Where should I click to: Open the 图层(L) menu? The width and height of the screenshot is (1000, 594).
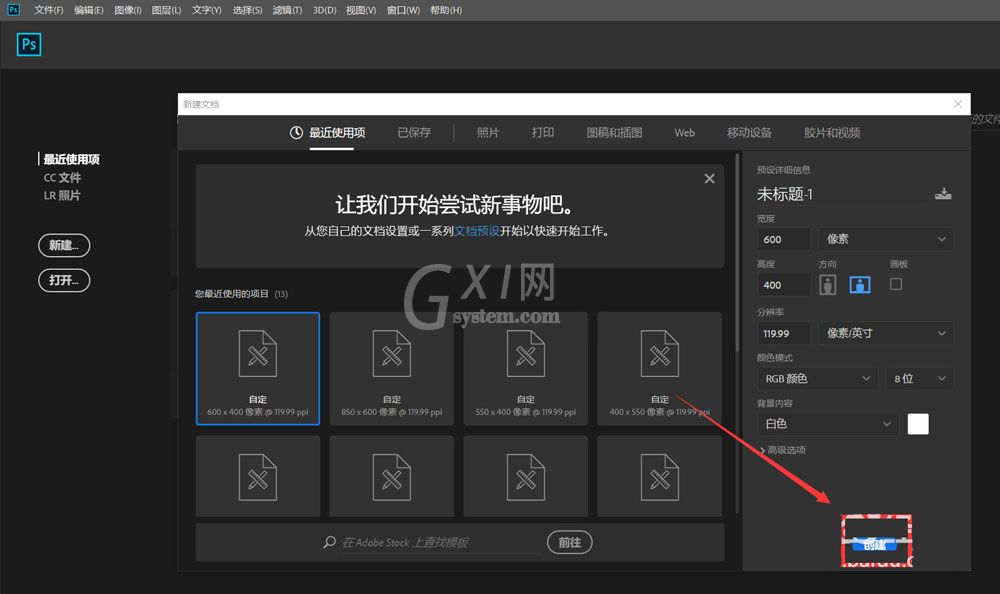pos(166,10)
